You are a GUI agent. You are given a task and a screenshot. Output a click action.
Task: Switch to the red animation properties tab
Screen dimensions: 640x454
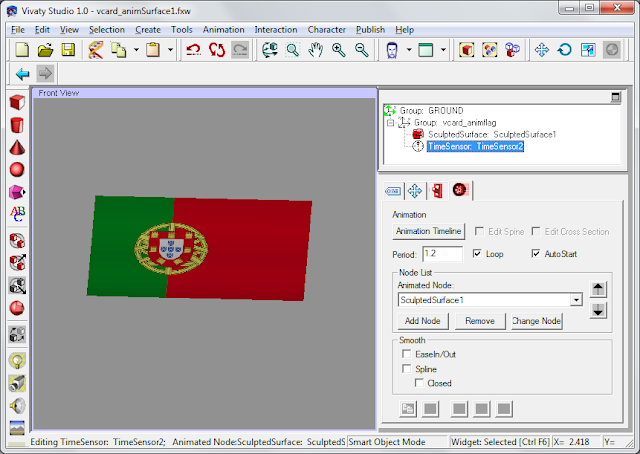coord(460,190)
